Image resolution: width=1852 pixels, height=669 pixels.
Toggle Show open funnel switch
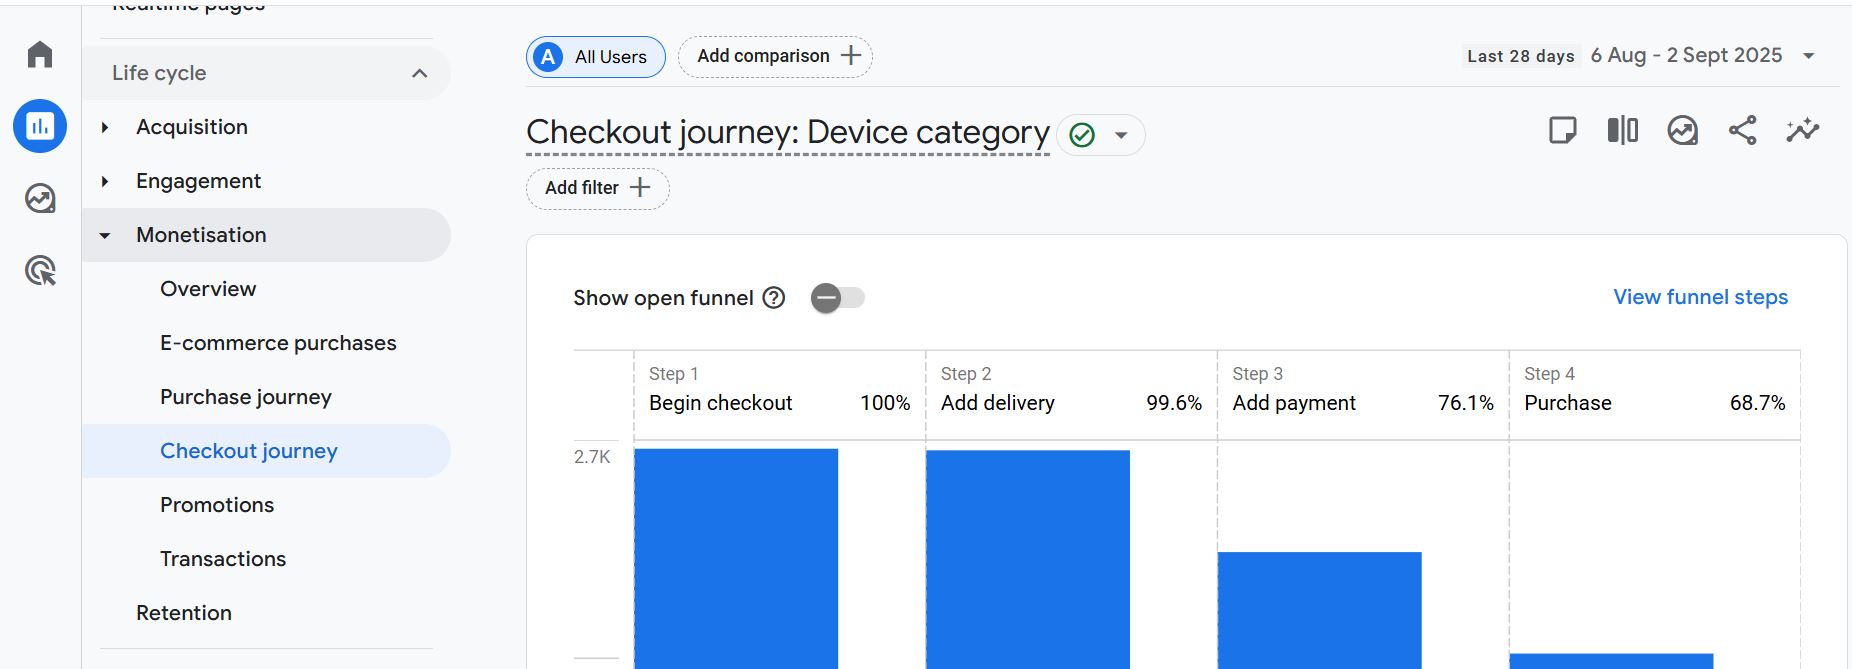point(837,298)
